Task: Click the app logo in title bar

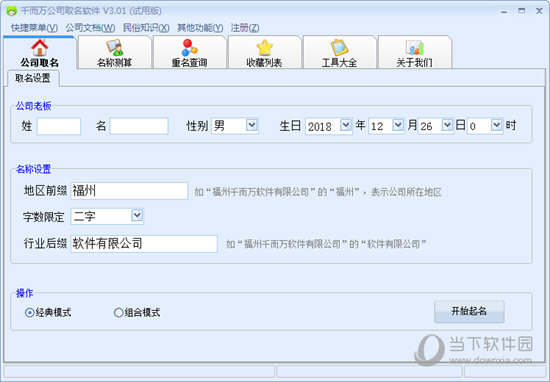Action: click(x=12, y=11)
